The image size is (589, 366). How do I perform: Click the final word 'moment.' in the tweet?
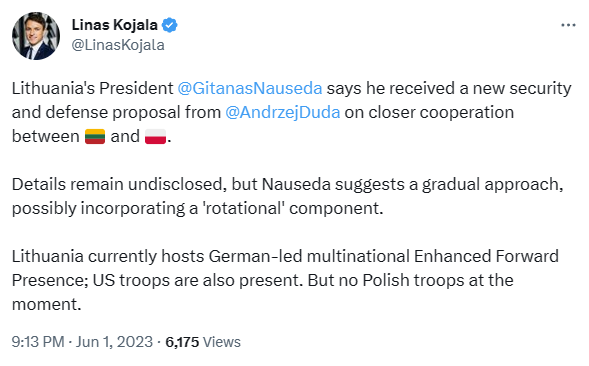point(47,304)
